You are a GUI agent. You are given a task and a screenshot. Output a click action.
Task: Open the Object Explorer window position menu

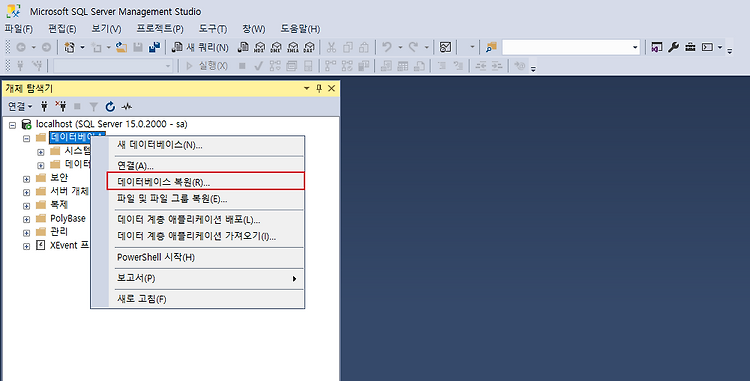pos(307,88)
